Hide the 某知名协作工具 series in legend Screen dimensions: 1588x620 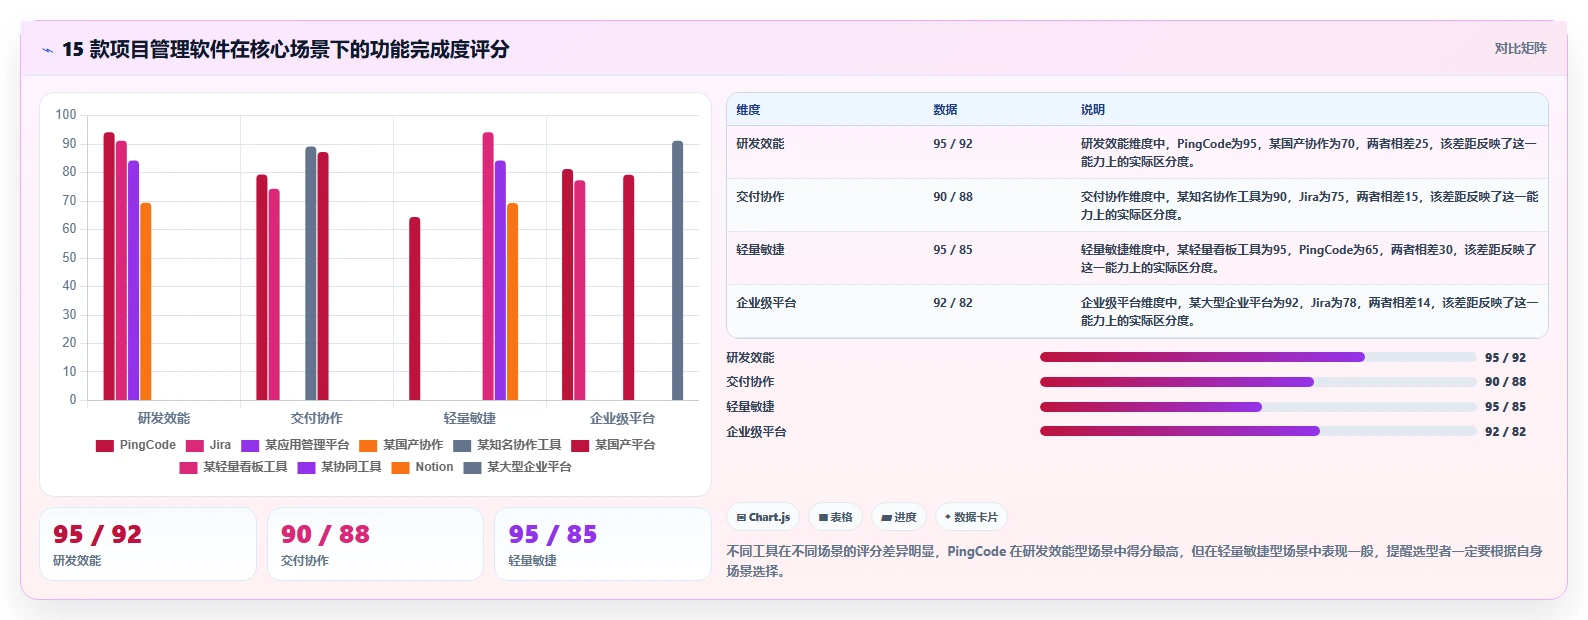[507, 445]
